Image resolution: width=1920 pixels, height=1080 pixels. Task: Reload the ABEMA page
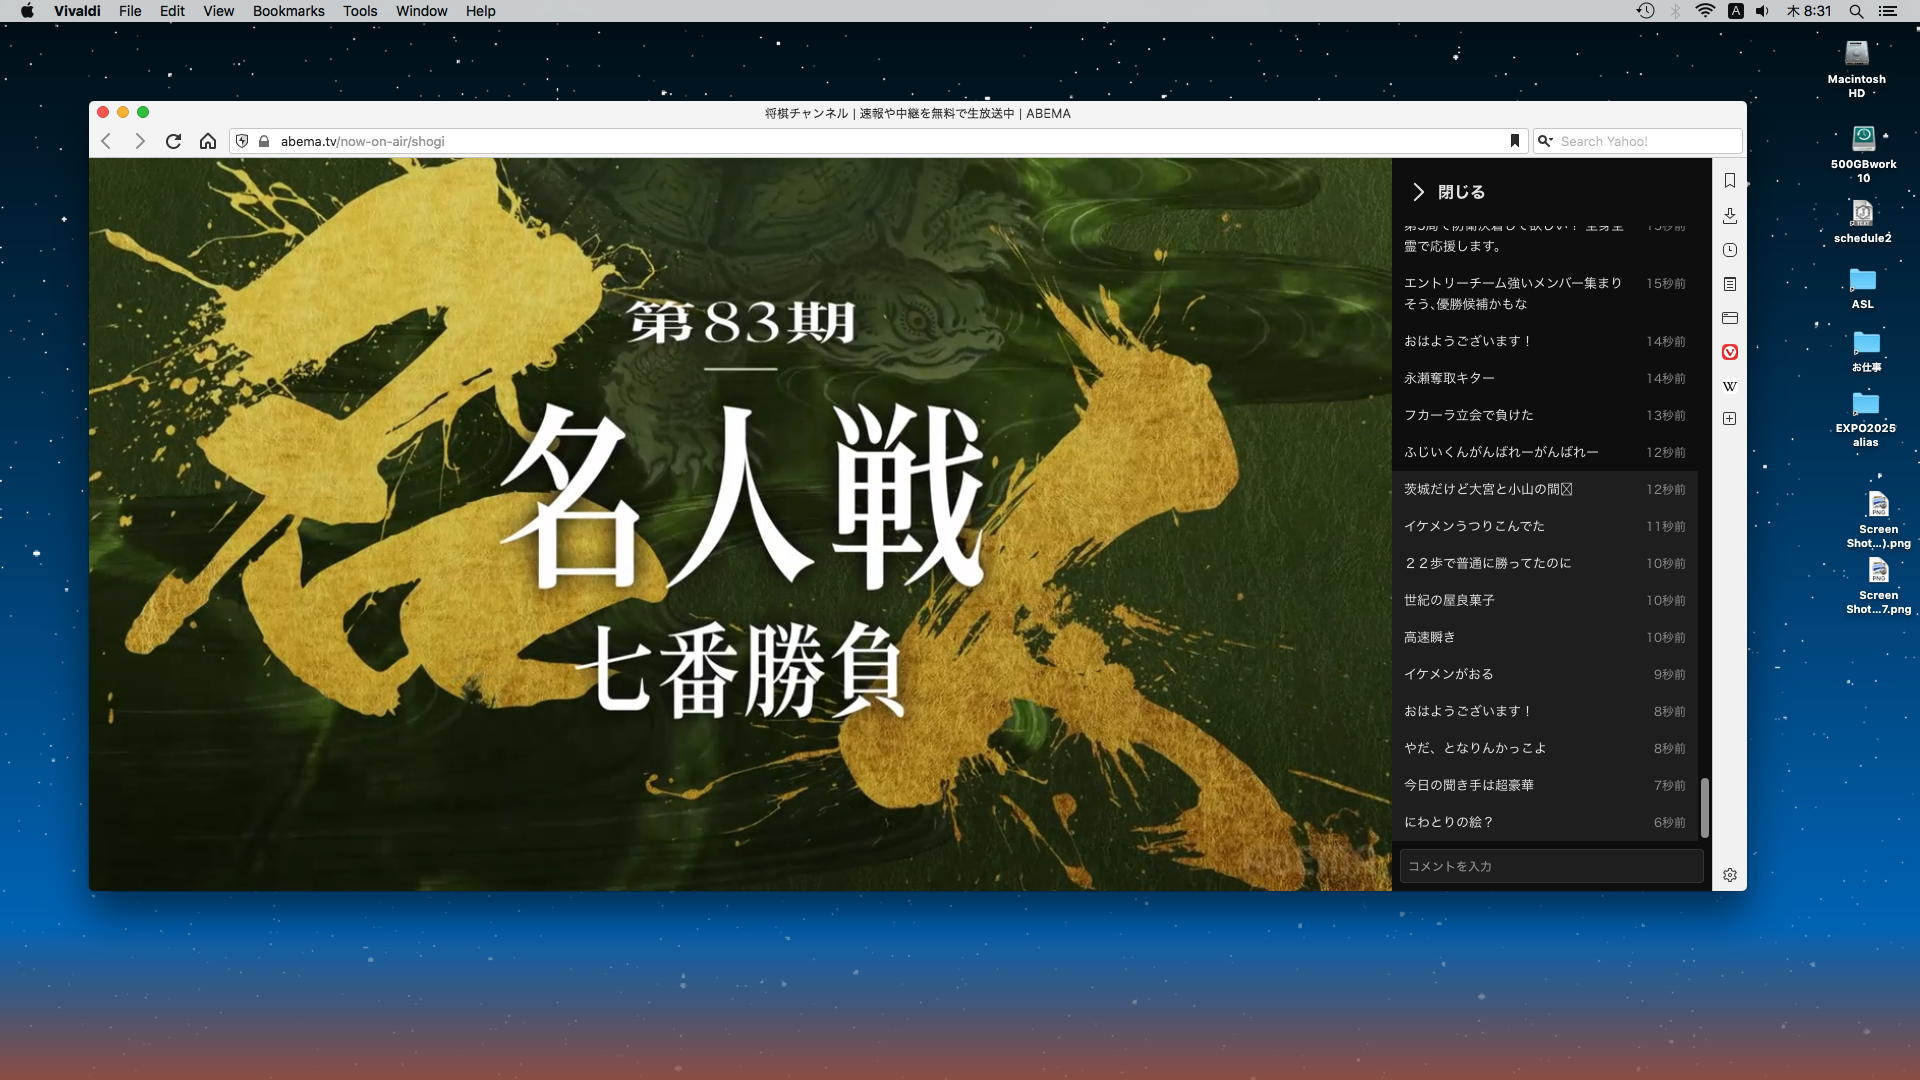(173, 141)
